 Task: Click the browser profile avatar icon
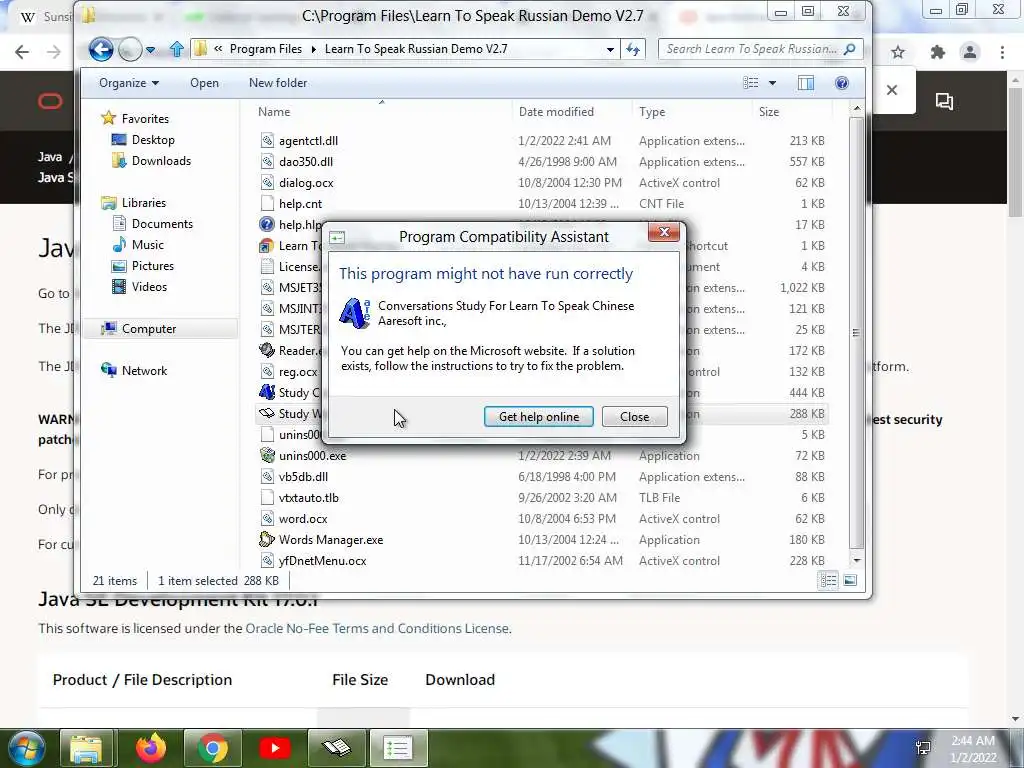pyautogui.click(x=970, y=52)
